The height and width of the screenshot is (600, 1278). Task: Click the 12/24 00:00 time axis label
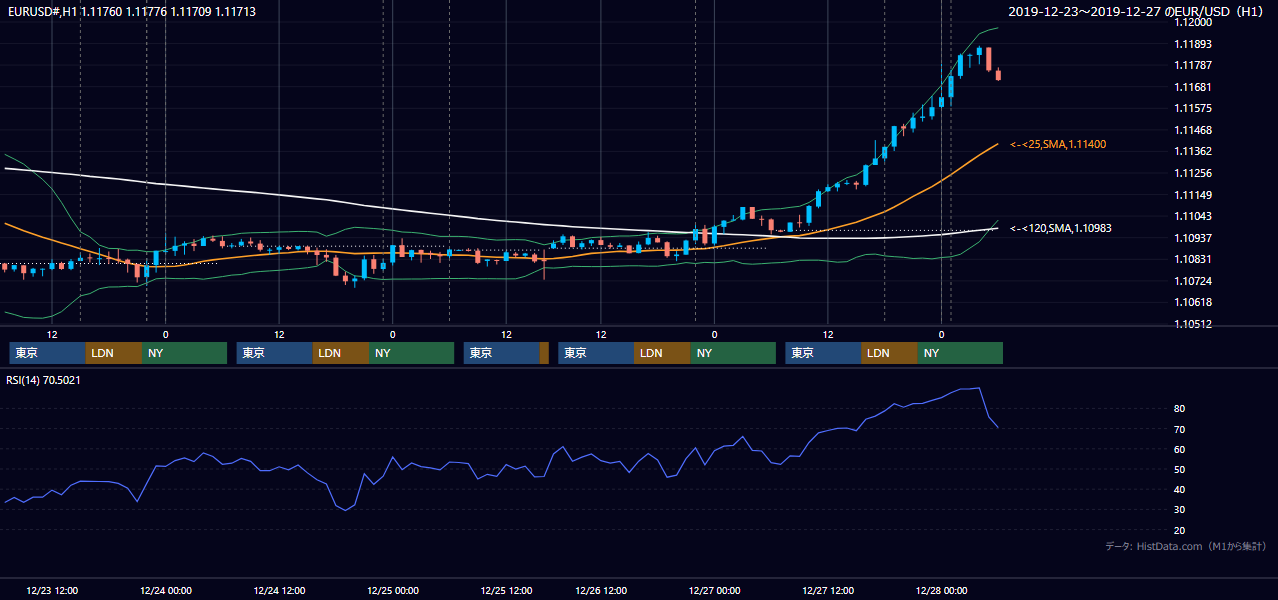click(165, 590)
